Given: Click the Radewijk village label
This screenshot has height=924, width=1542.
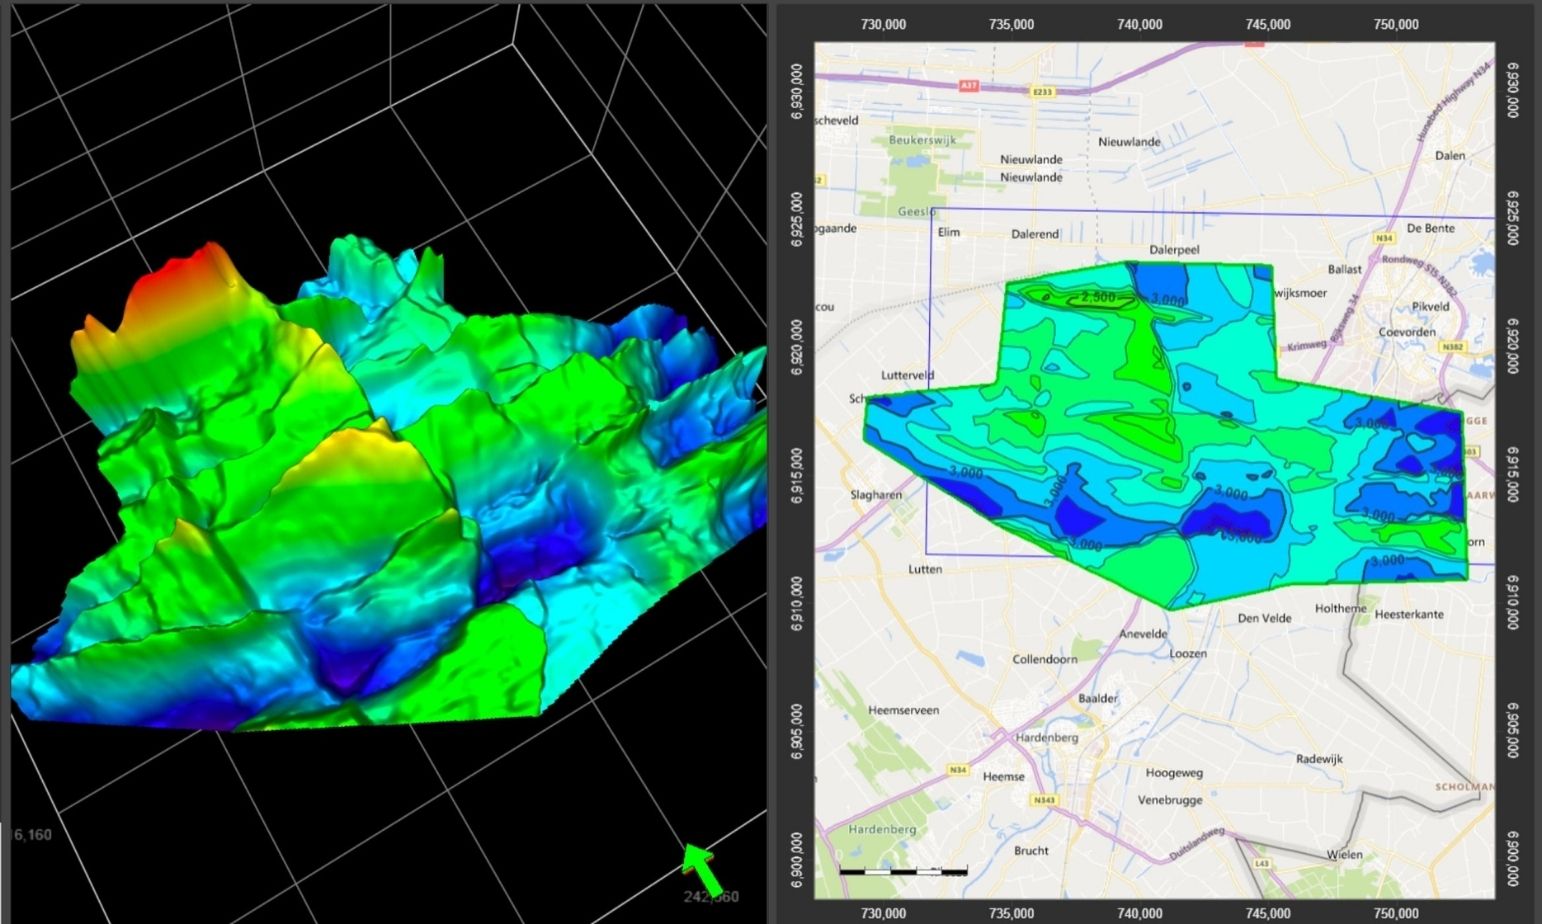Looking at the screenshot, I should [1319, 759].
